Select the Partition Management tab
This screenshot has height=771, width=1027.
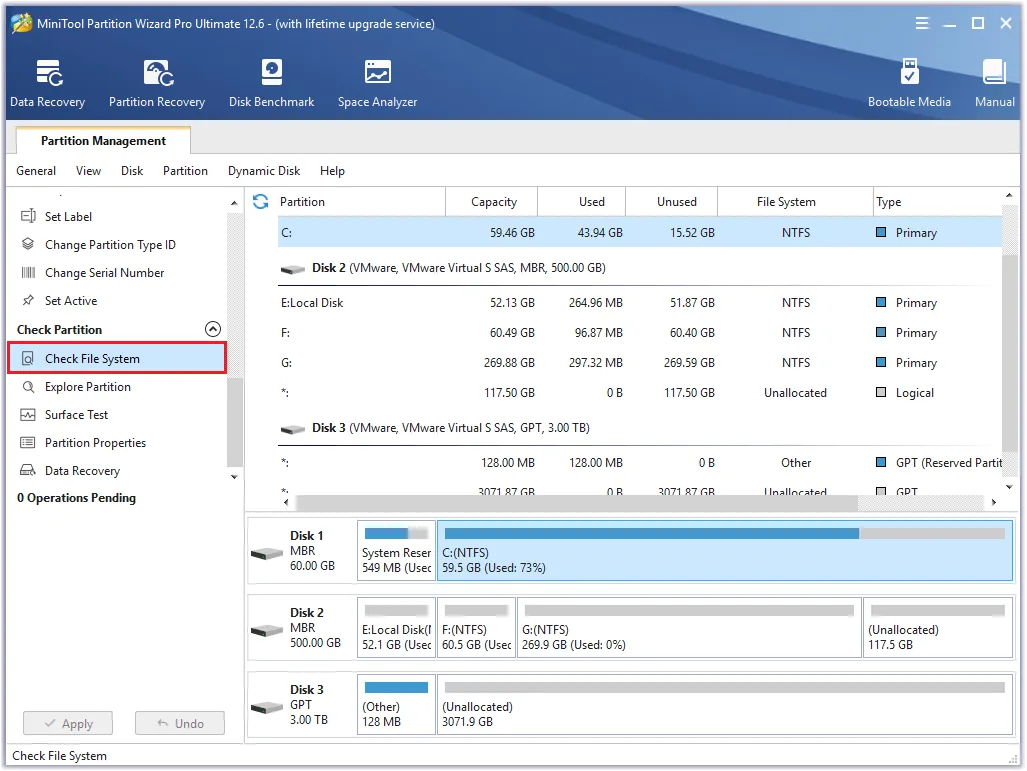pos(103,141)
